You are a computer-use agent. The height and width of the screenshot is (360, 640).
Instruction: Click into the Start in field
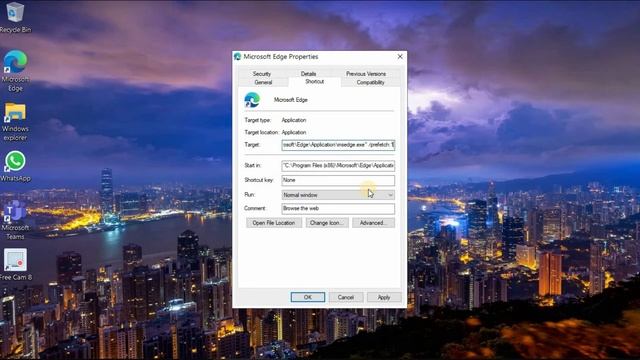tap(338, 166)
